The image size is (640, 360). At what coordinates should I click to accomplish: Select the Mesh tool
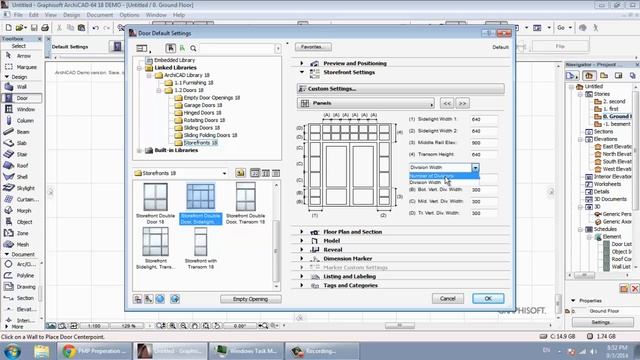click(x=22, y=244)
